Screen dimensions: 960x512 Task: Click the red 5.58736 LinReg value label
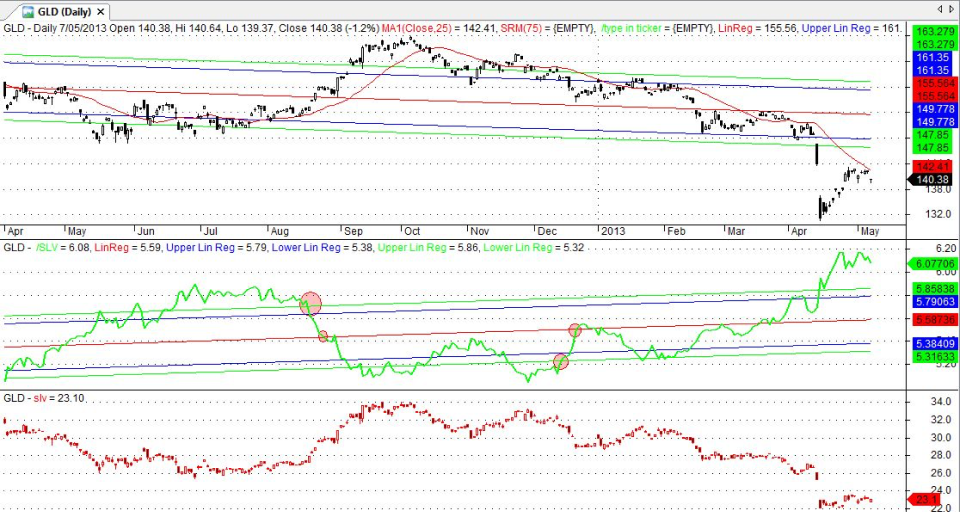pyautogui.click(x=933, y=320)
